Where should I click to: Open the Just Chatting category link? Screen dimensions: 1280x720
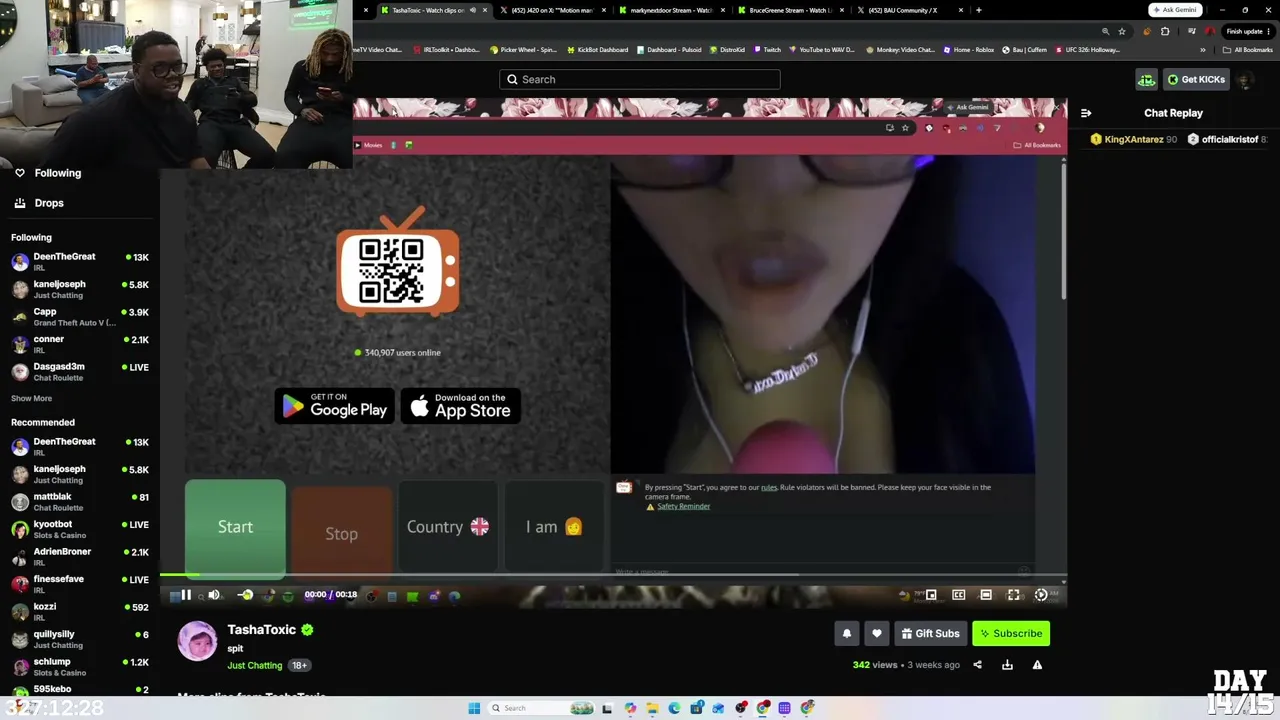click(x=255, y=665)
